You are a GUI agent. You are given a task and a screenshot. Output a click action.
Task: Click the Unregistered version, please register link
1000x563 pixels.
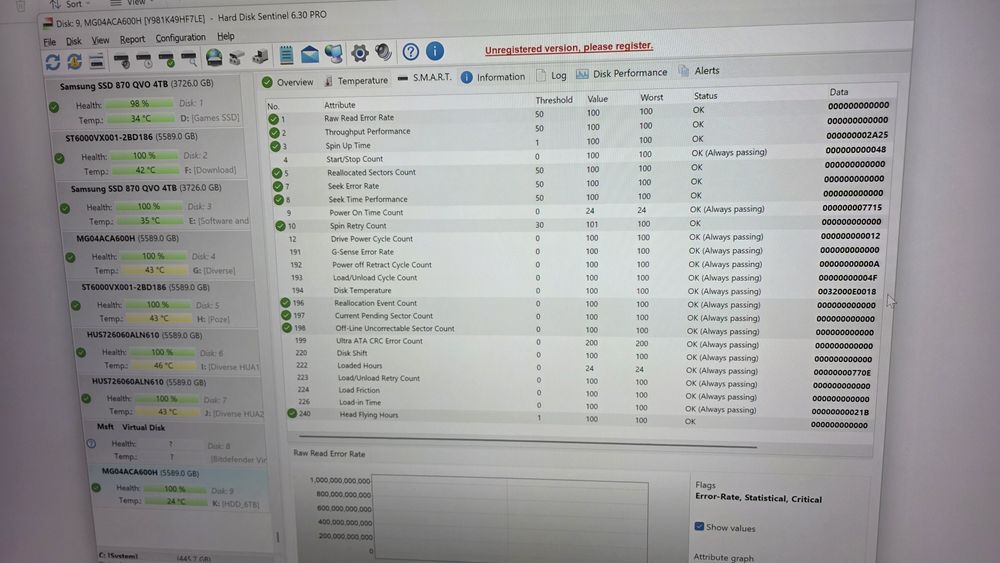(569, 48)
